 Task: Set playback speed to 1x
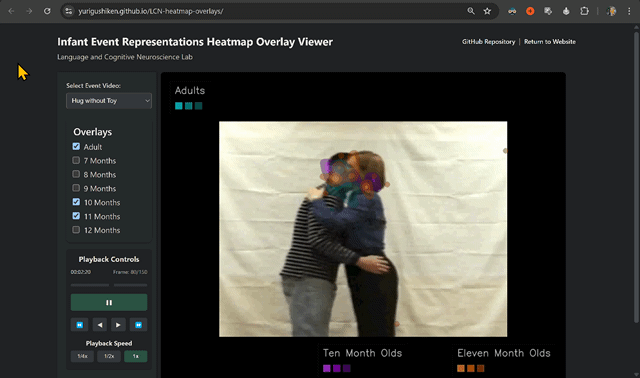[x=136, y=356]
